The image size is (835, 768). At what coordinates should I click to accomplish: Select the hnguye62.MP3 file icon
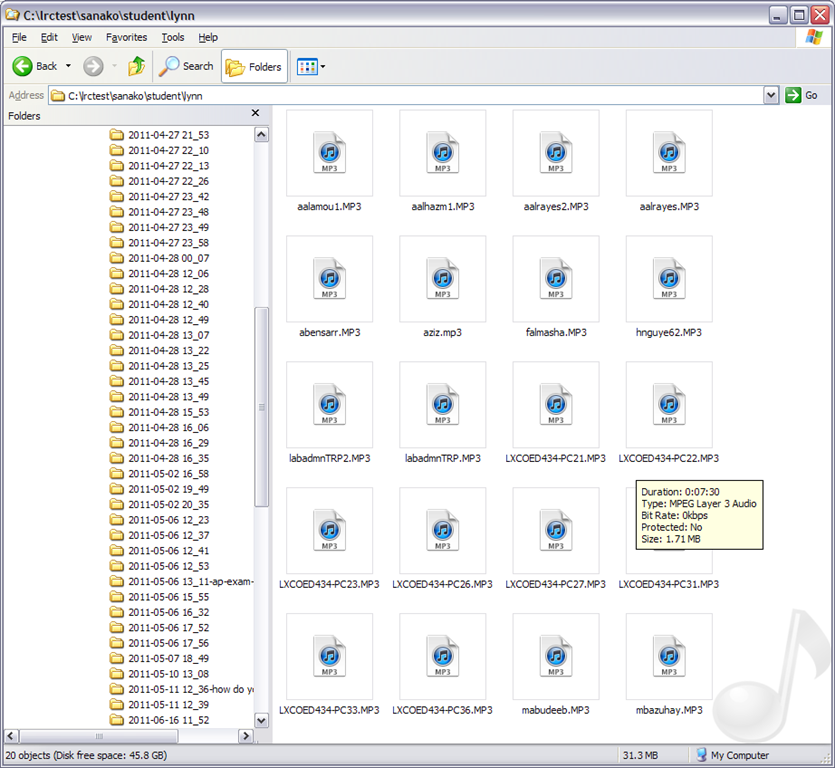pyautogui.click(x=668, y=278)
